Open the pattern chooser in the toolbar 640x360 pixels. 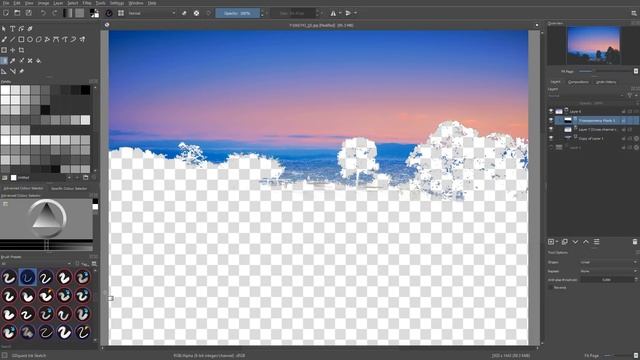point(80,13)
